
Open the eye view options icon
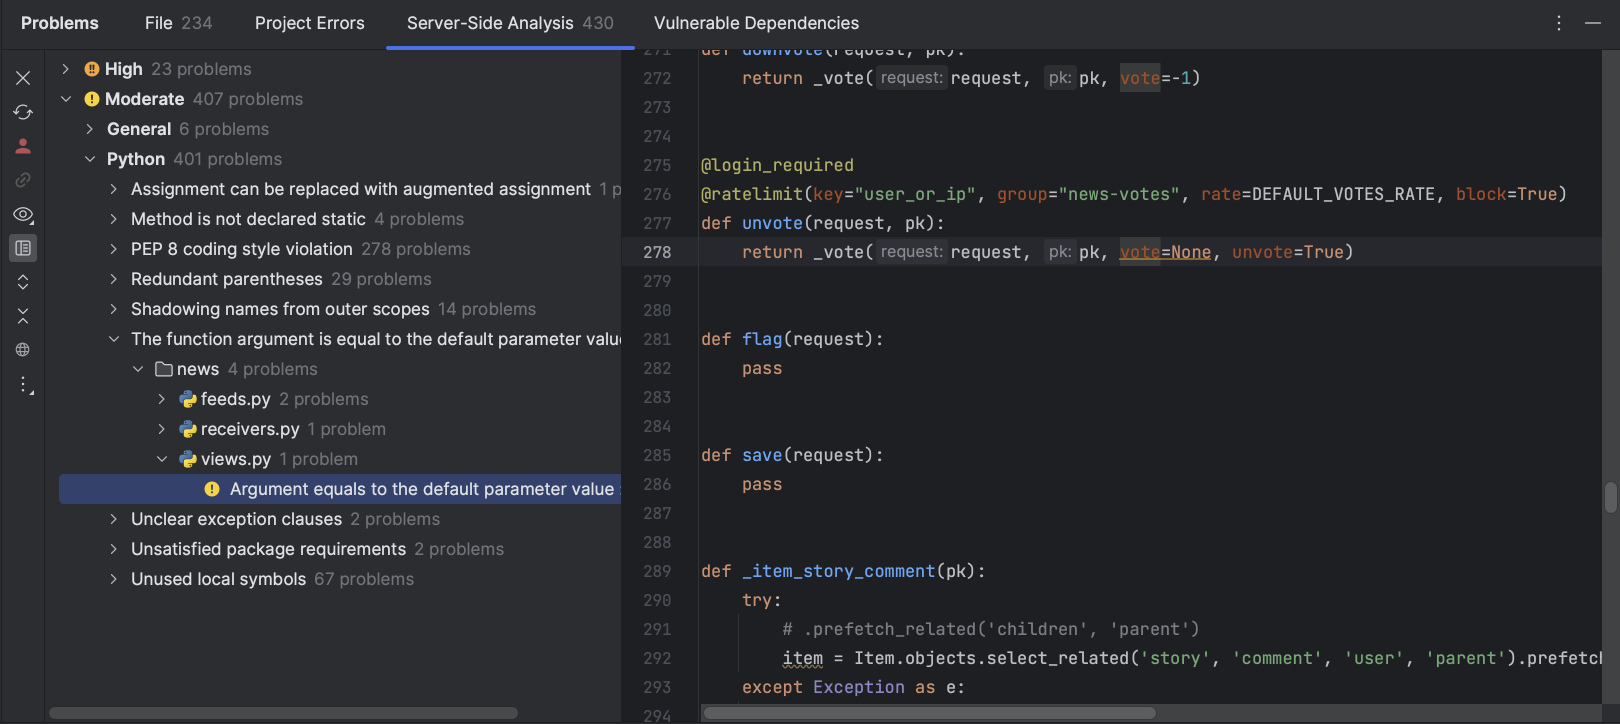(23, 215)
